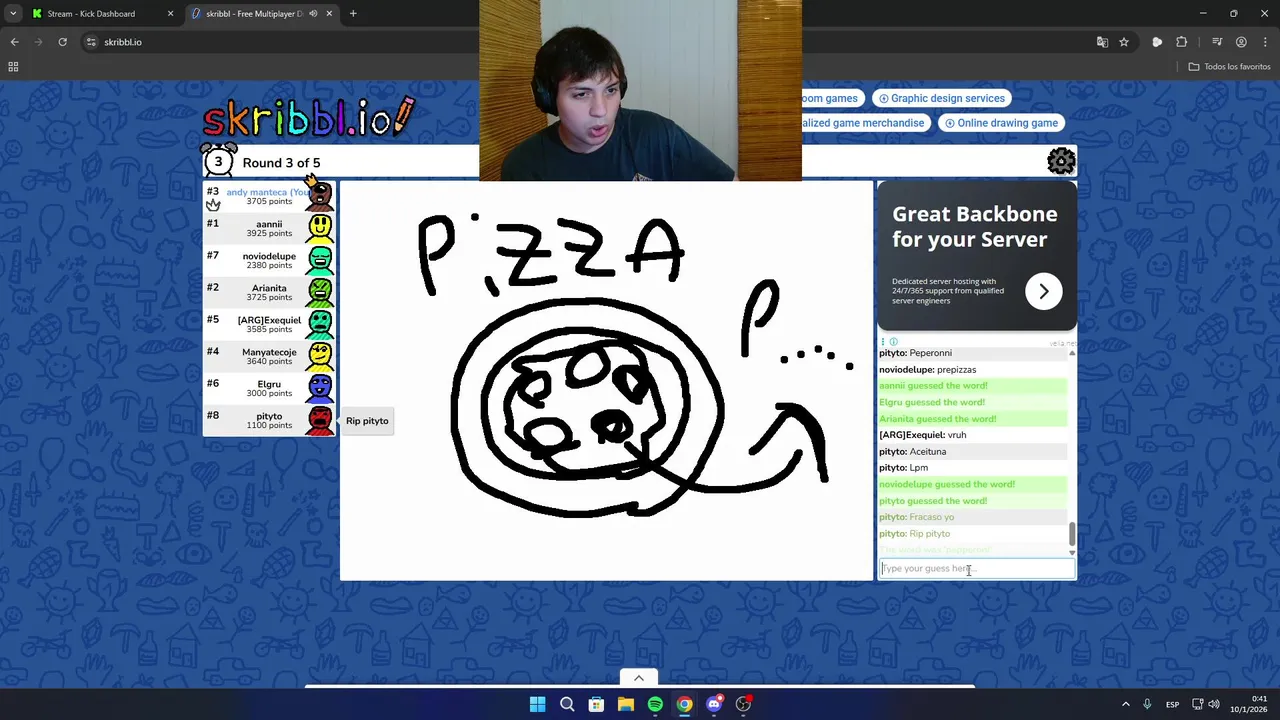Open OBS from taskbar

(x=743, y=704)
